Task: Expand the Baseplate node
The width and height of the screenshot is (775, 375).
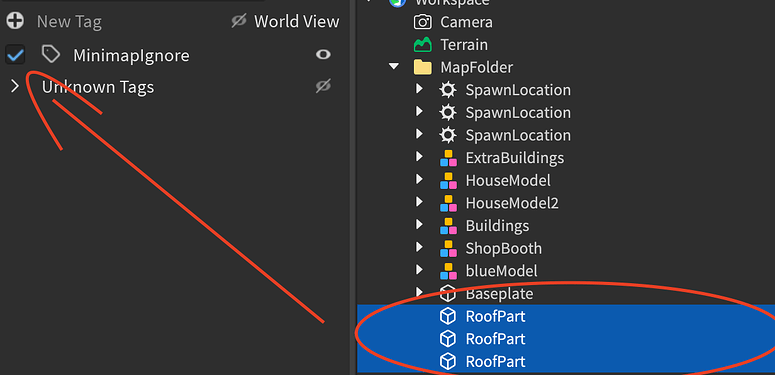Action: pos(419,292)
